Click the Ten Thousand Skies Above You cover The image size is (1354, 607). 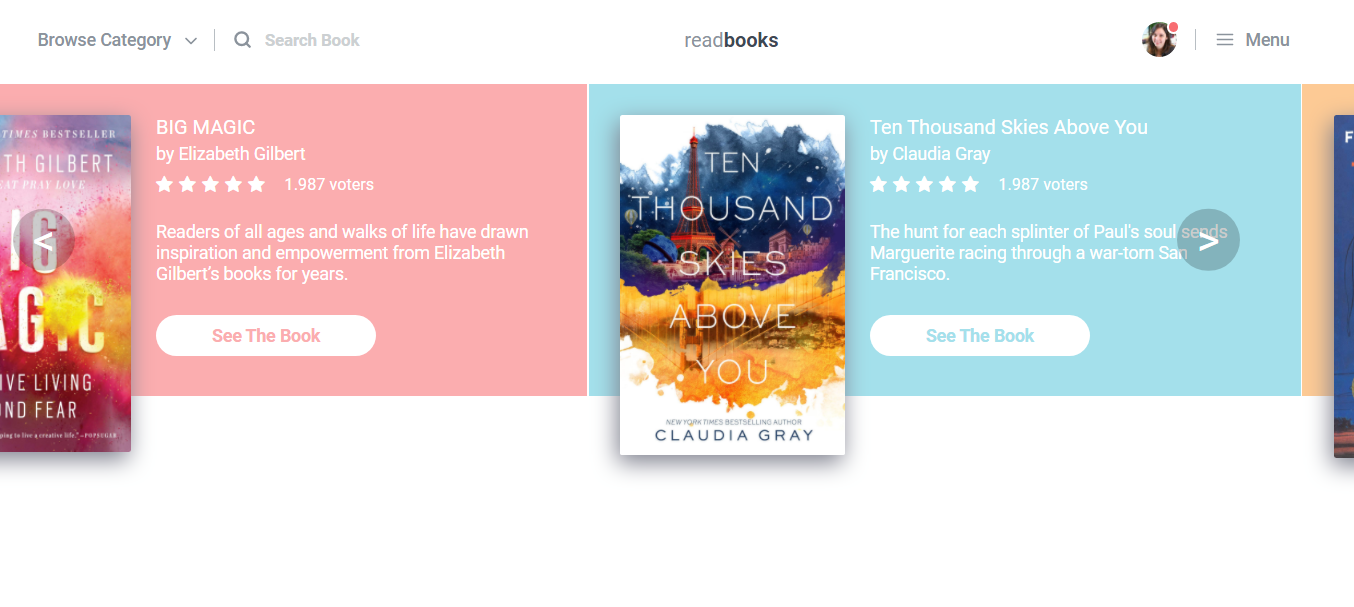click(x=732, y=285)
